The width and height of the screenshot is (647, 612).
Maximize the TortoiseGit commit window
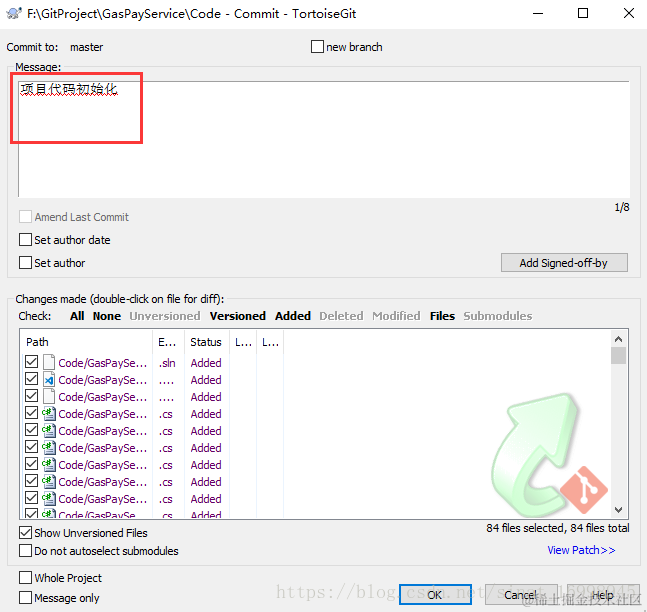[583, 14]
